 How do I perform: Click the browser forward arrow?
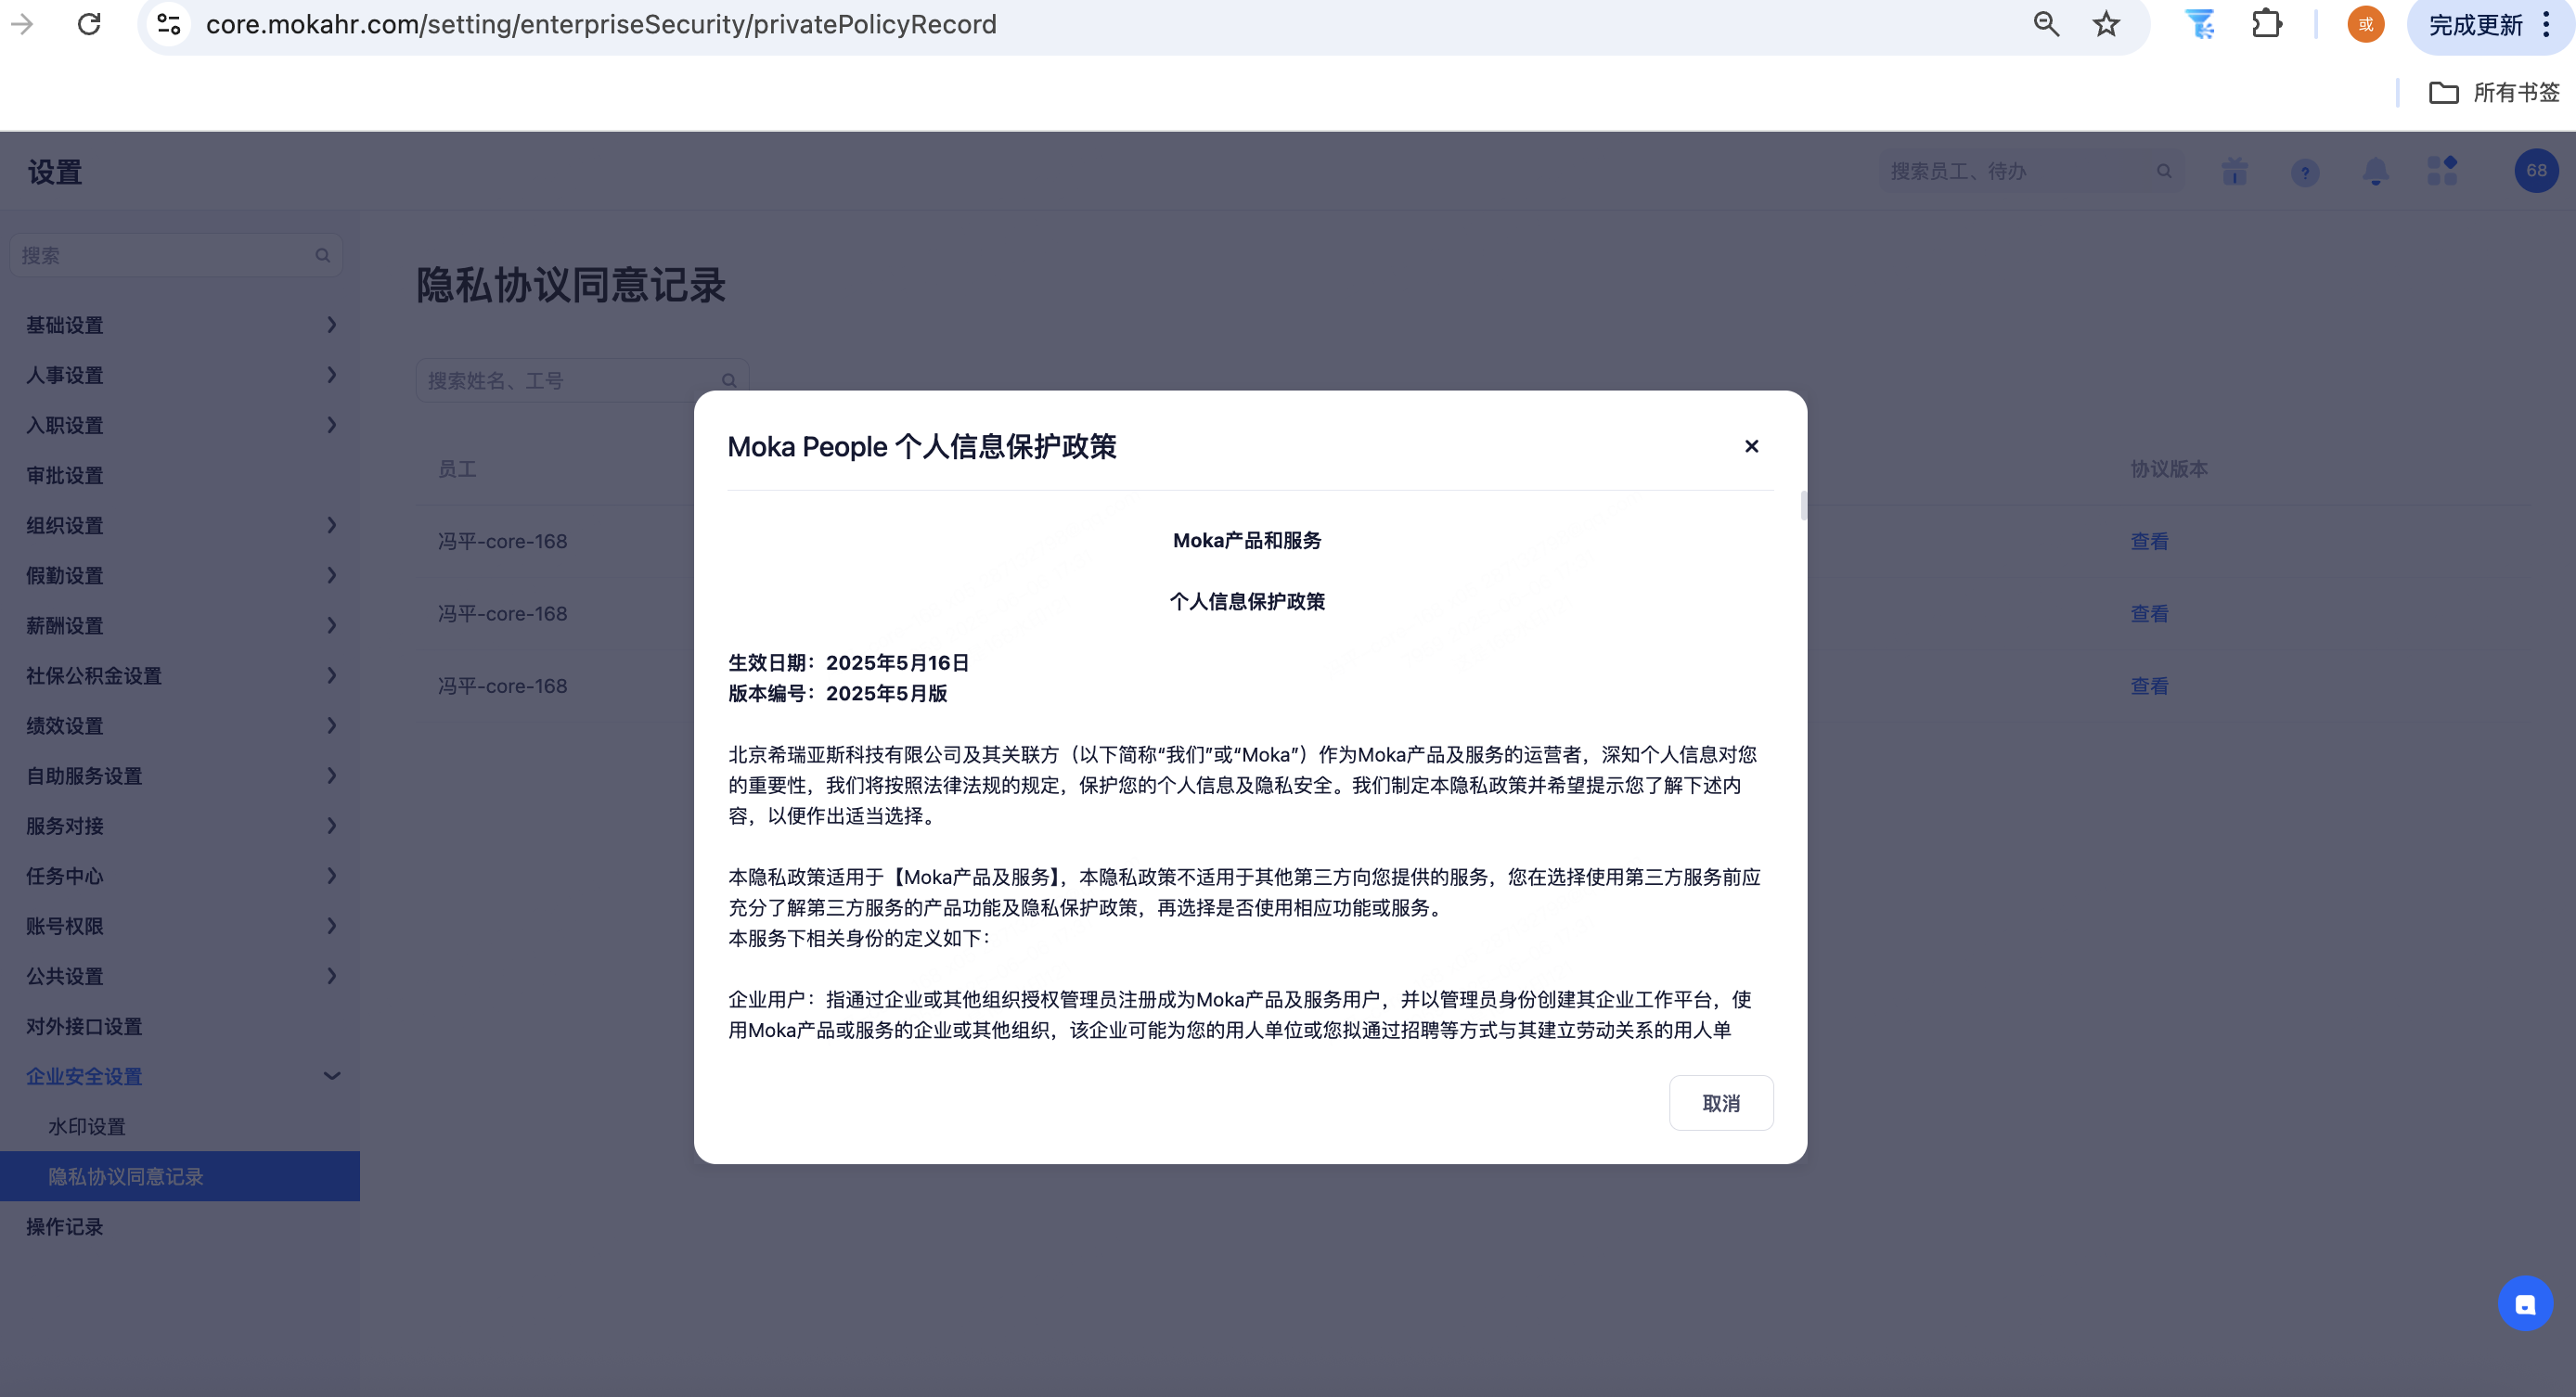22,24
